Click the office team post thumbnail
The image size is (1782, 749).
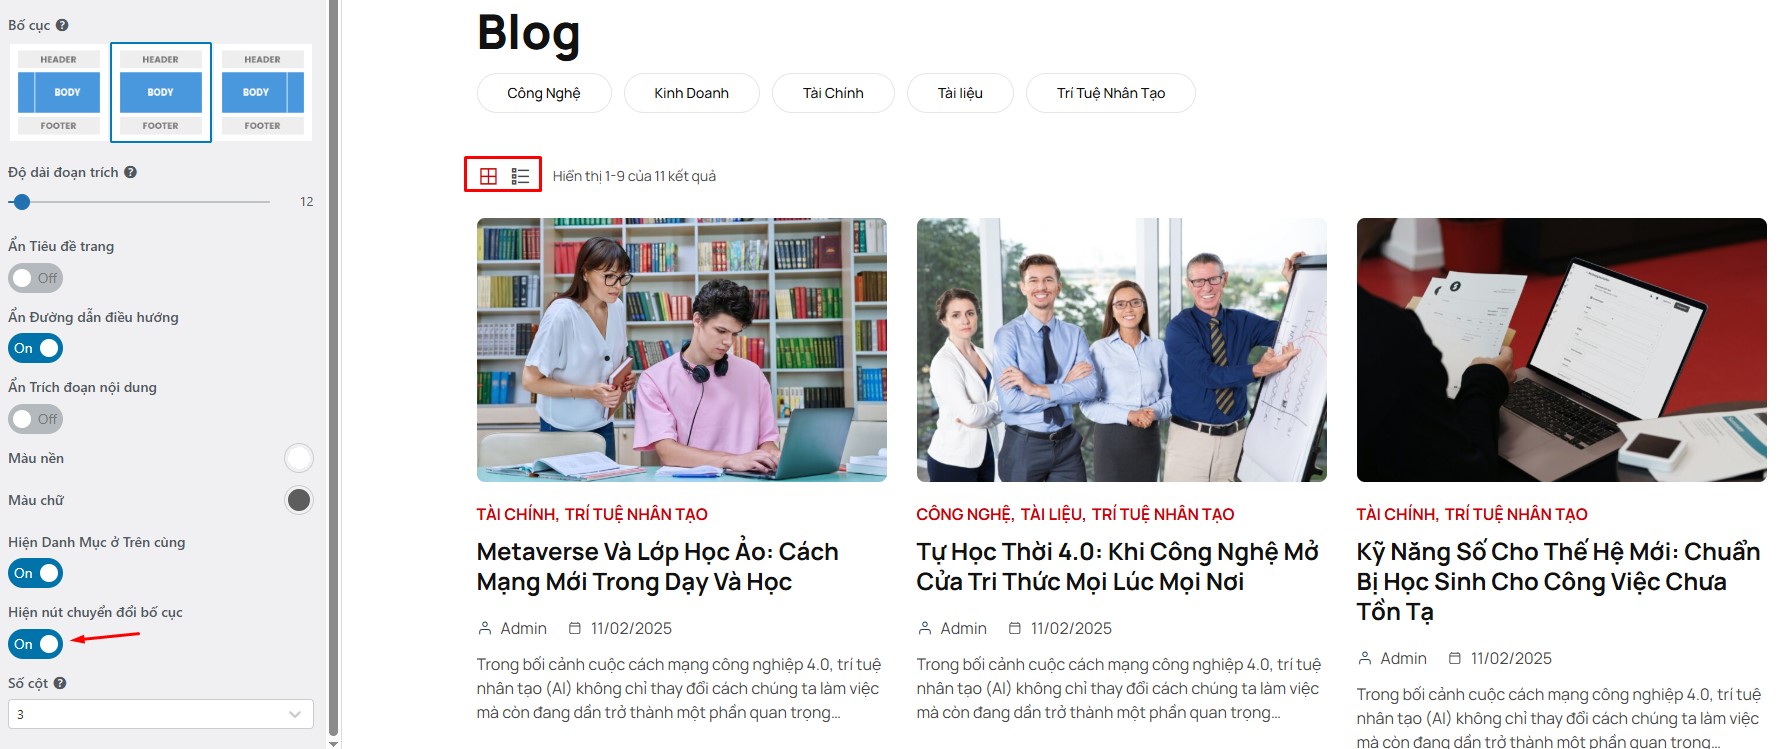(1122, 350)
